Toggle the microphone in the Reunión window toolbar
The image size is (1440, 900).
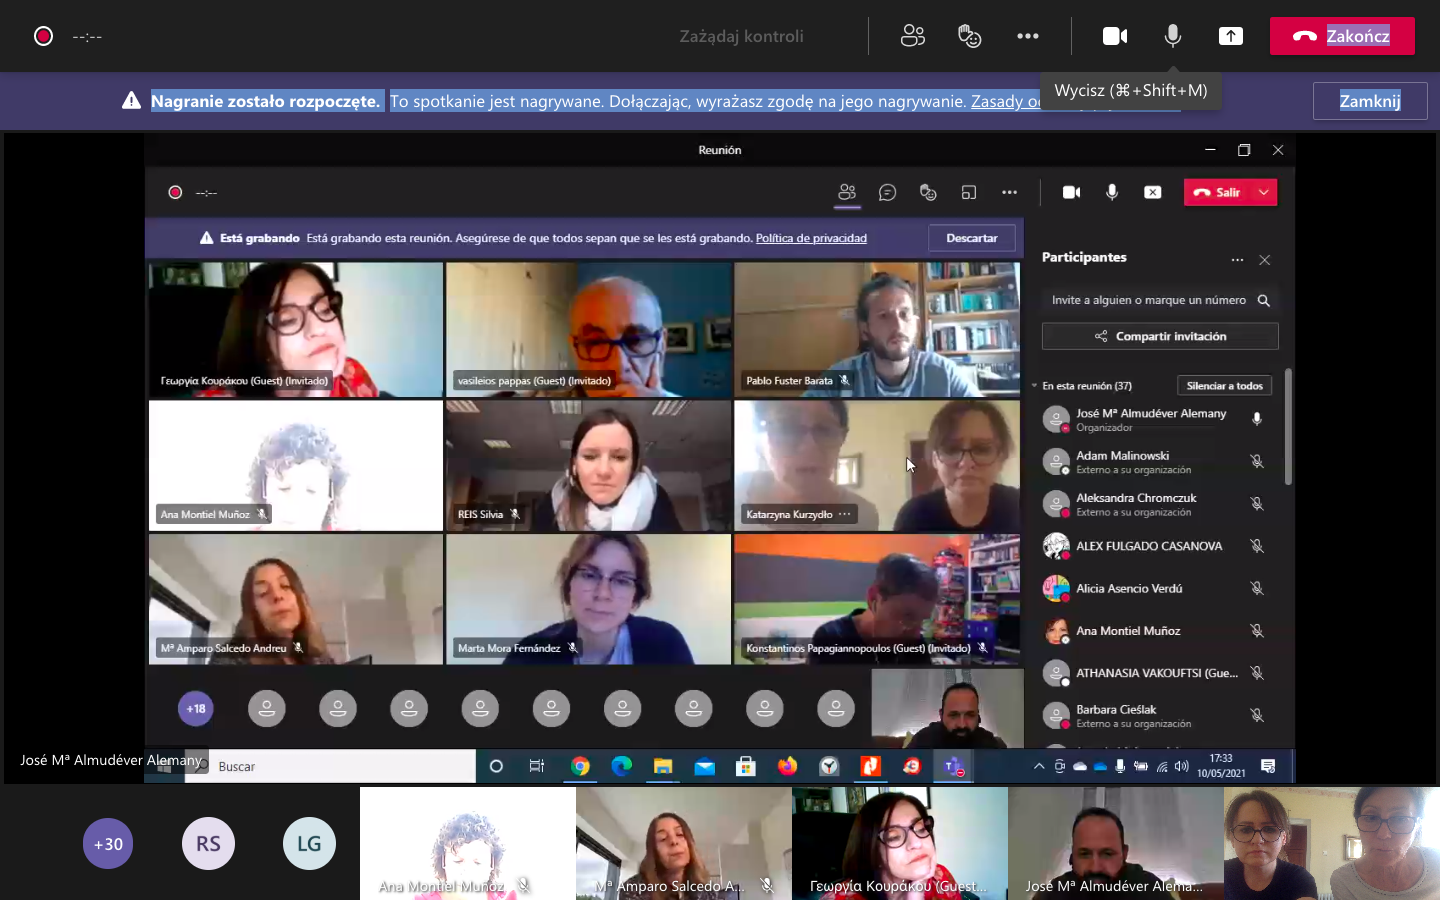point(1112,193)
